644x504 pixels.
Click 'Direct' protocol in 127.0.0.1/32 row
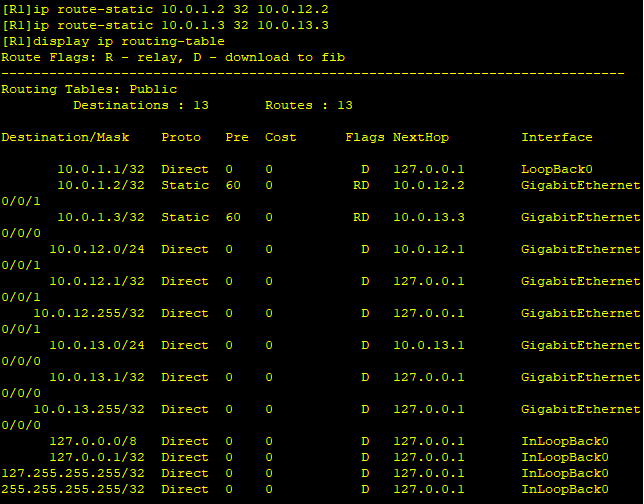coord(185,458)
